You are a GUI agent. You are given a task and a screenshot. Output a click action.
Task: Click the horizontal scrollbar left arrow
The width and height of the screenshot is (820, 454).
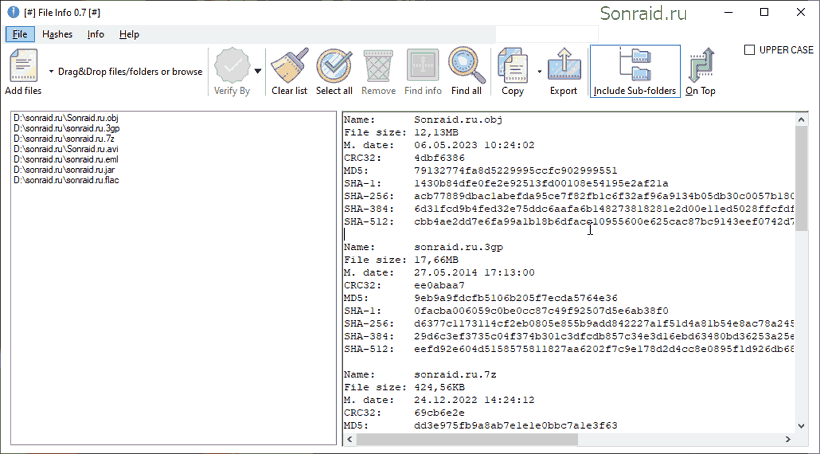coord(350,439)
